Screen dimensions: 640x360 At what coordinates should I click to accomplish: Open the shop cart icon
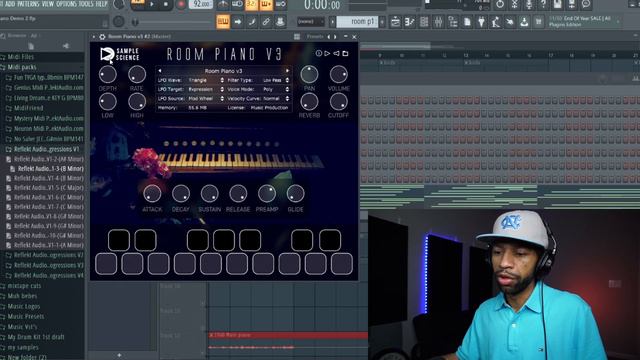tap(538, 22)
